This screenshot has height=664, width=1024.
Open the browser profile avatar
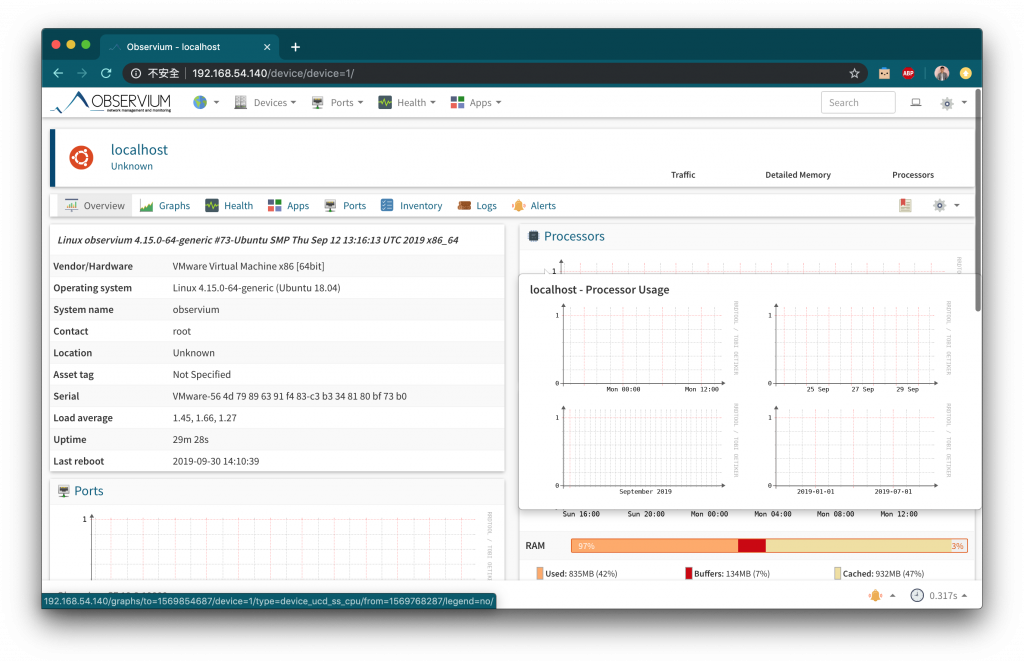coord(942,73)
